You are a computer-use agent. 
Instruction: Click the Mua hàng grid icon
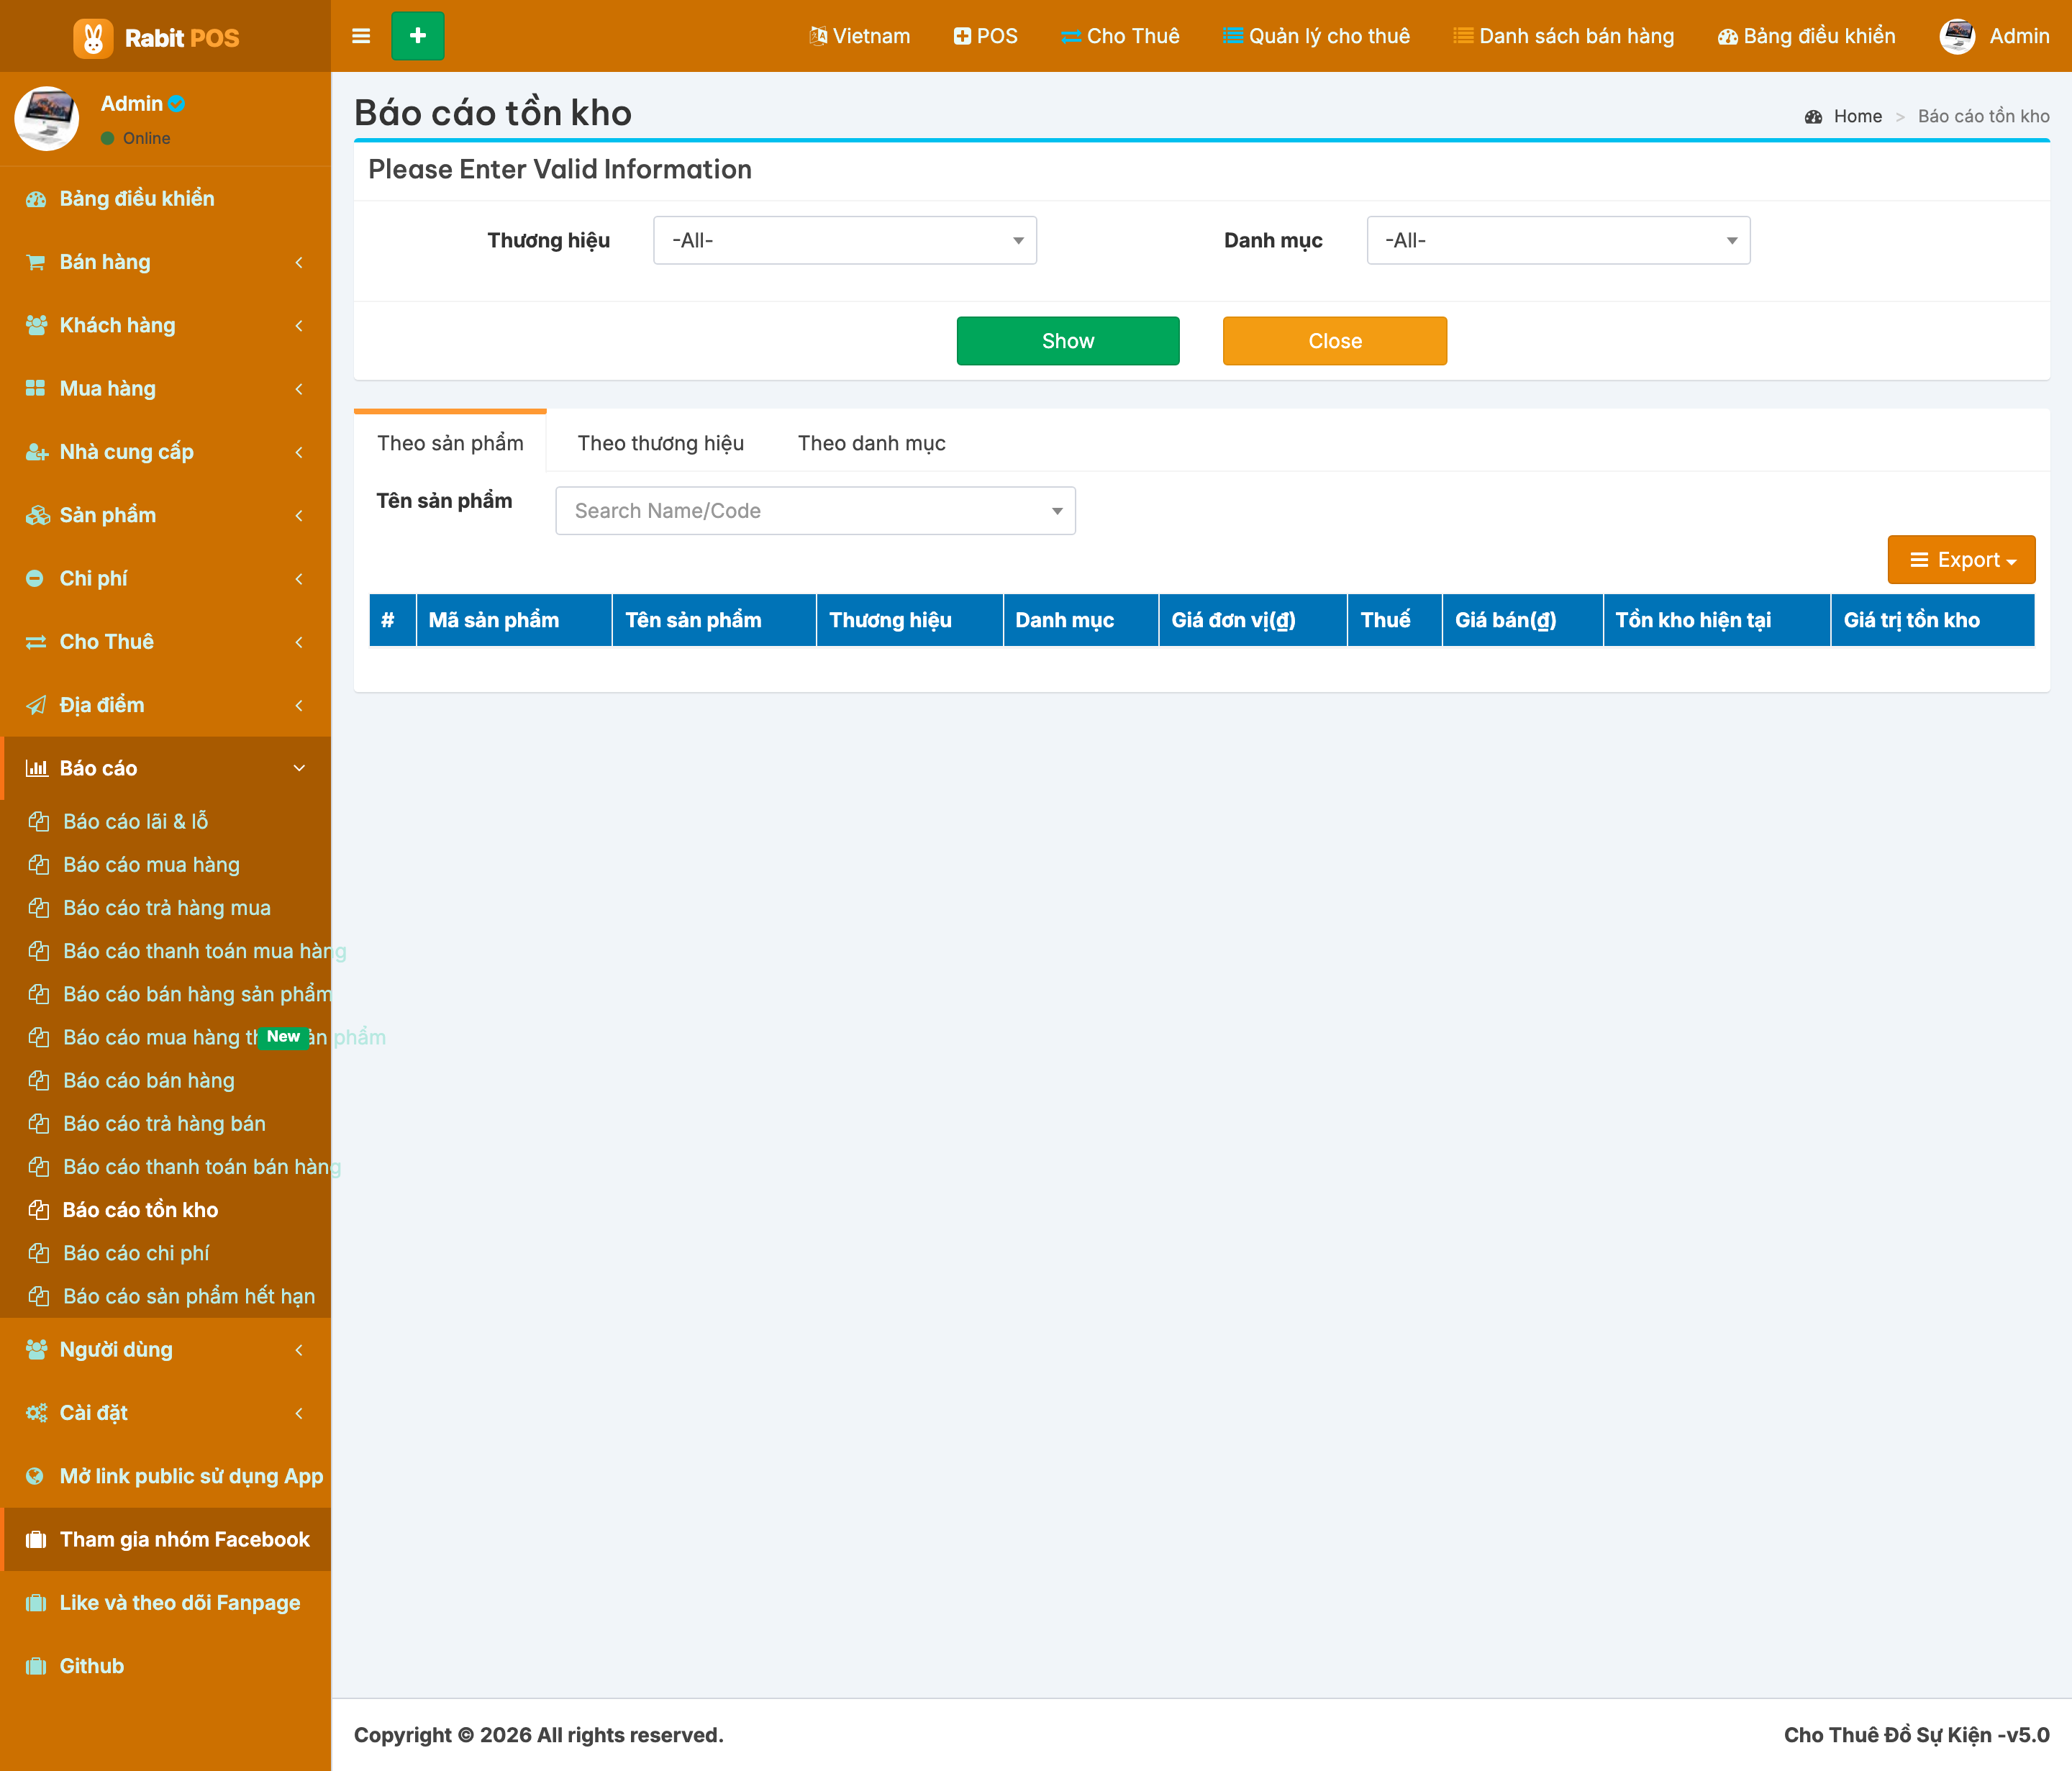pos(35,388)
